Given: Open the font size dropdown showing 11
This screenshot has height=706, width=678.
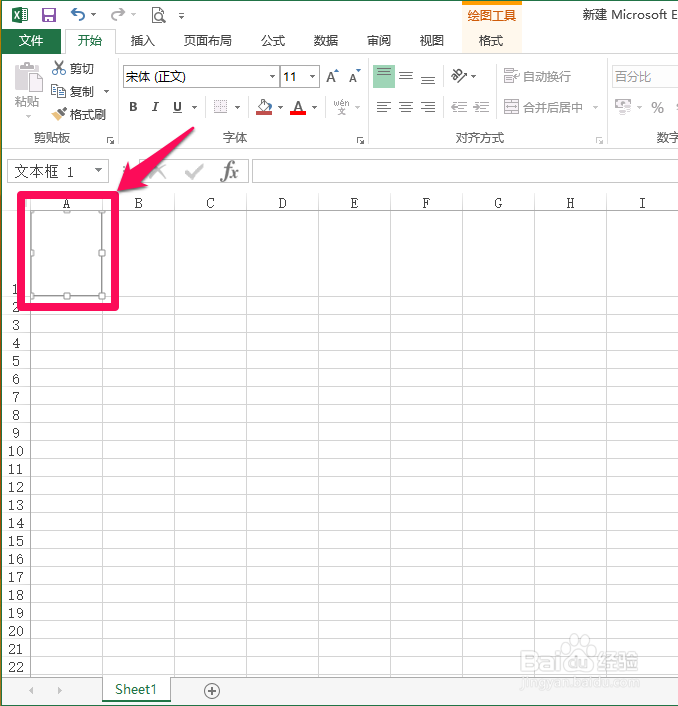Looking at the screenshot, I should click(312, 77).
